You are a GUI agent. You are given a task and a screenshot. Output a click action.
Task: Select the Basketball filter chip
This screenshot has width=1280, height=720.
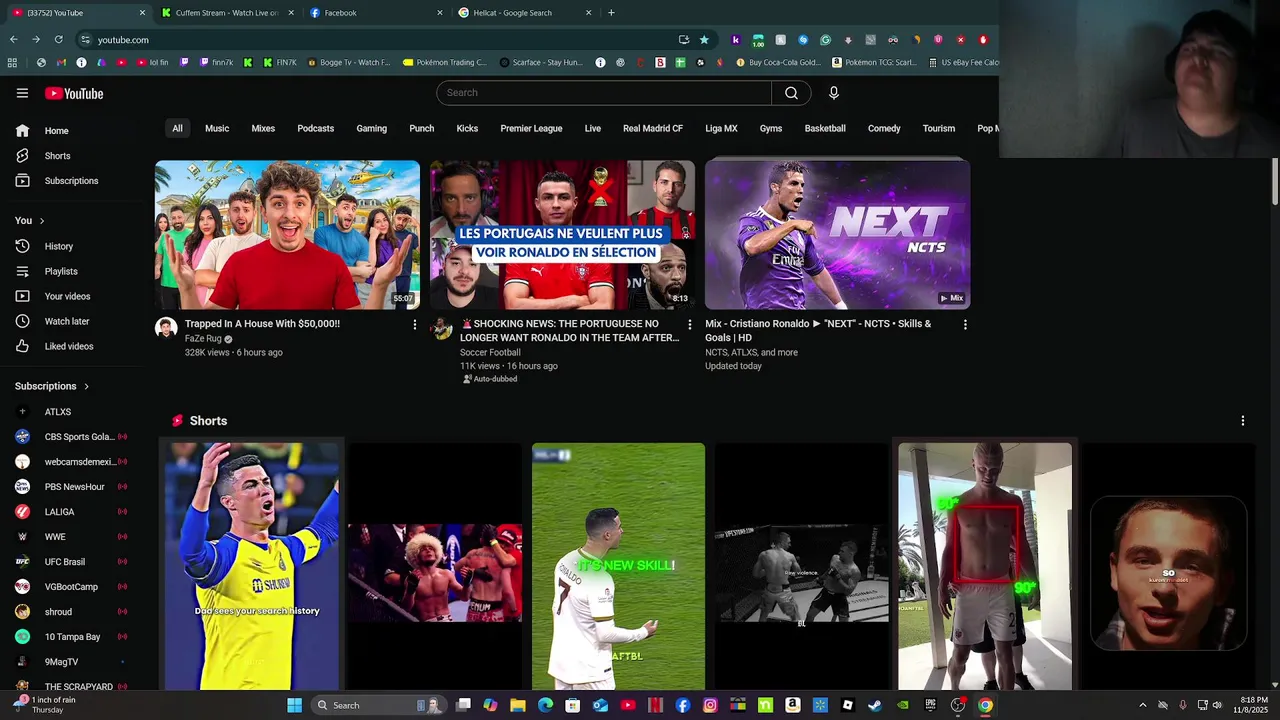(825, 128)
